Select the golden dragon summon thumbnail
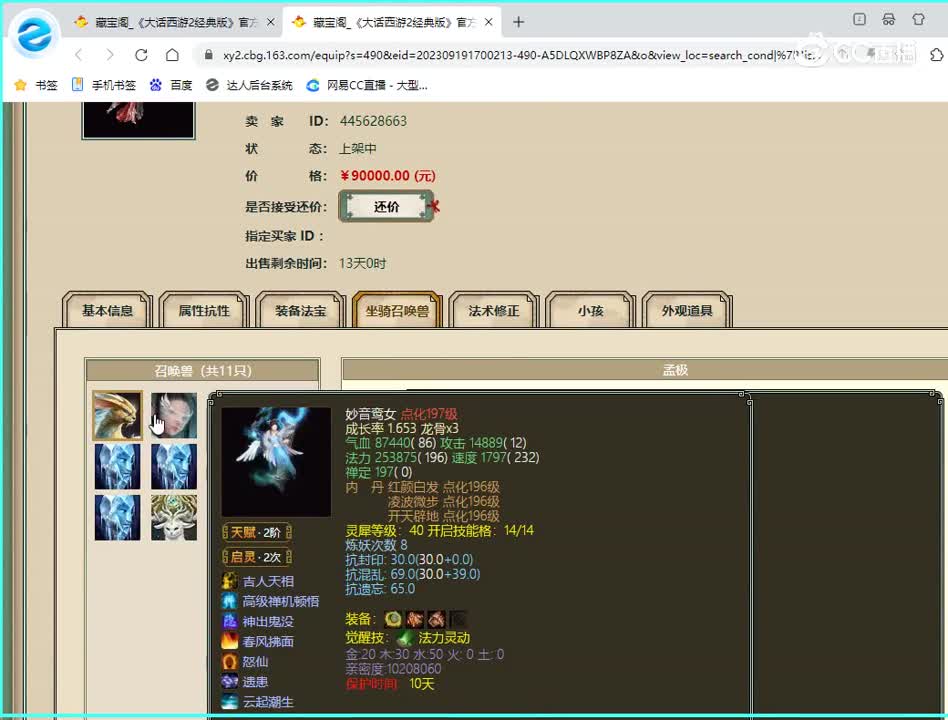This screenshot has width=948, height=720. (117, 415)
